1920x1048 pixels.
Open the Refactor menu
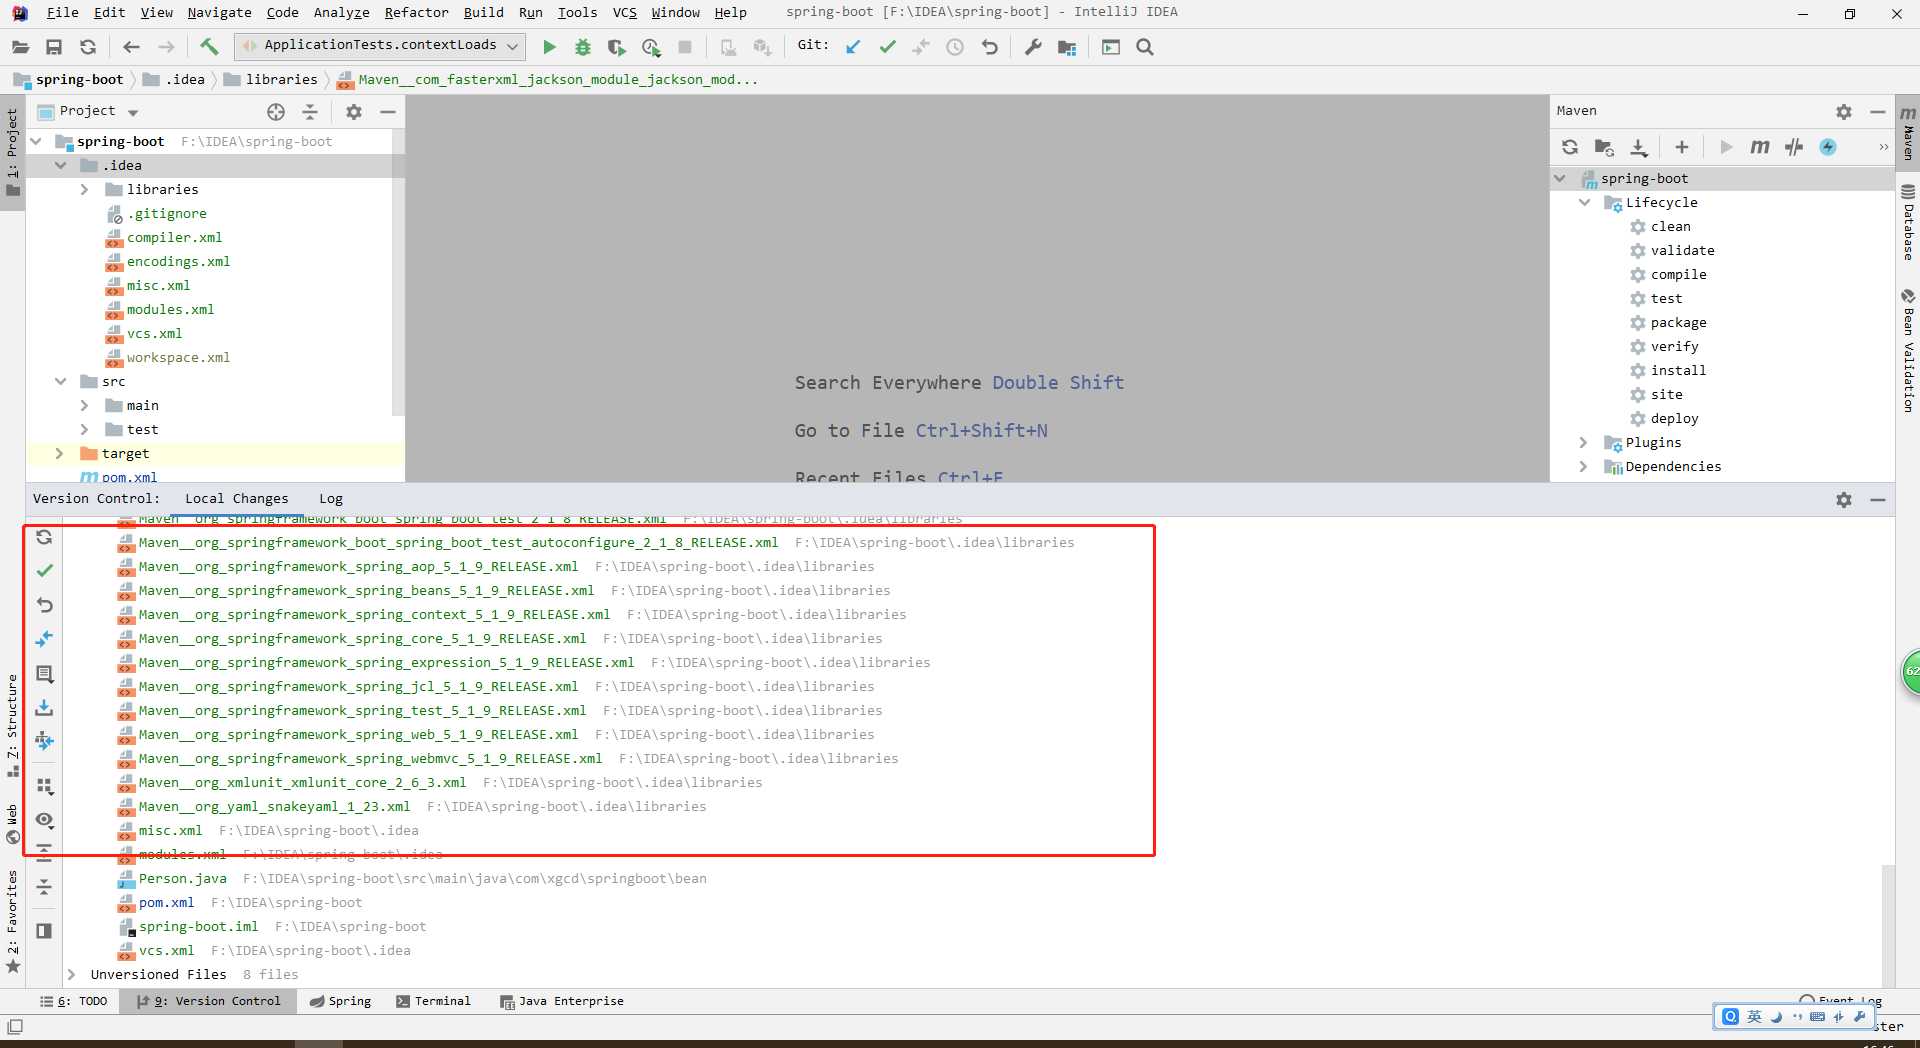point(416,12)
